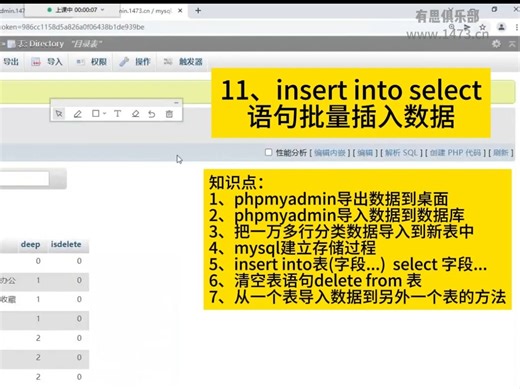
Task: Minimize the annotation toolbar
Action: [x=176, y=102]
